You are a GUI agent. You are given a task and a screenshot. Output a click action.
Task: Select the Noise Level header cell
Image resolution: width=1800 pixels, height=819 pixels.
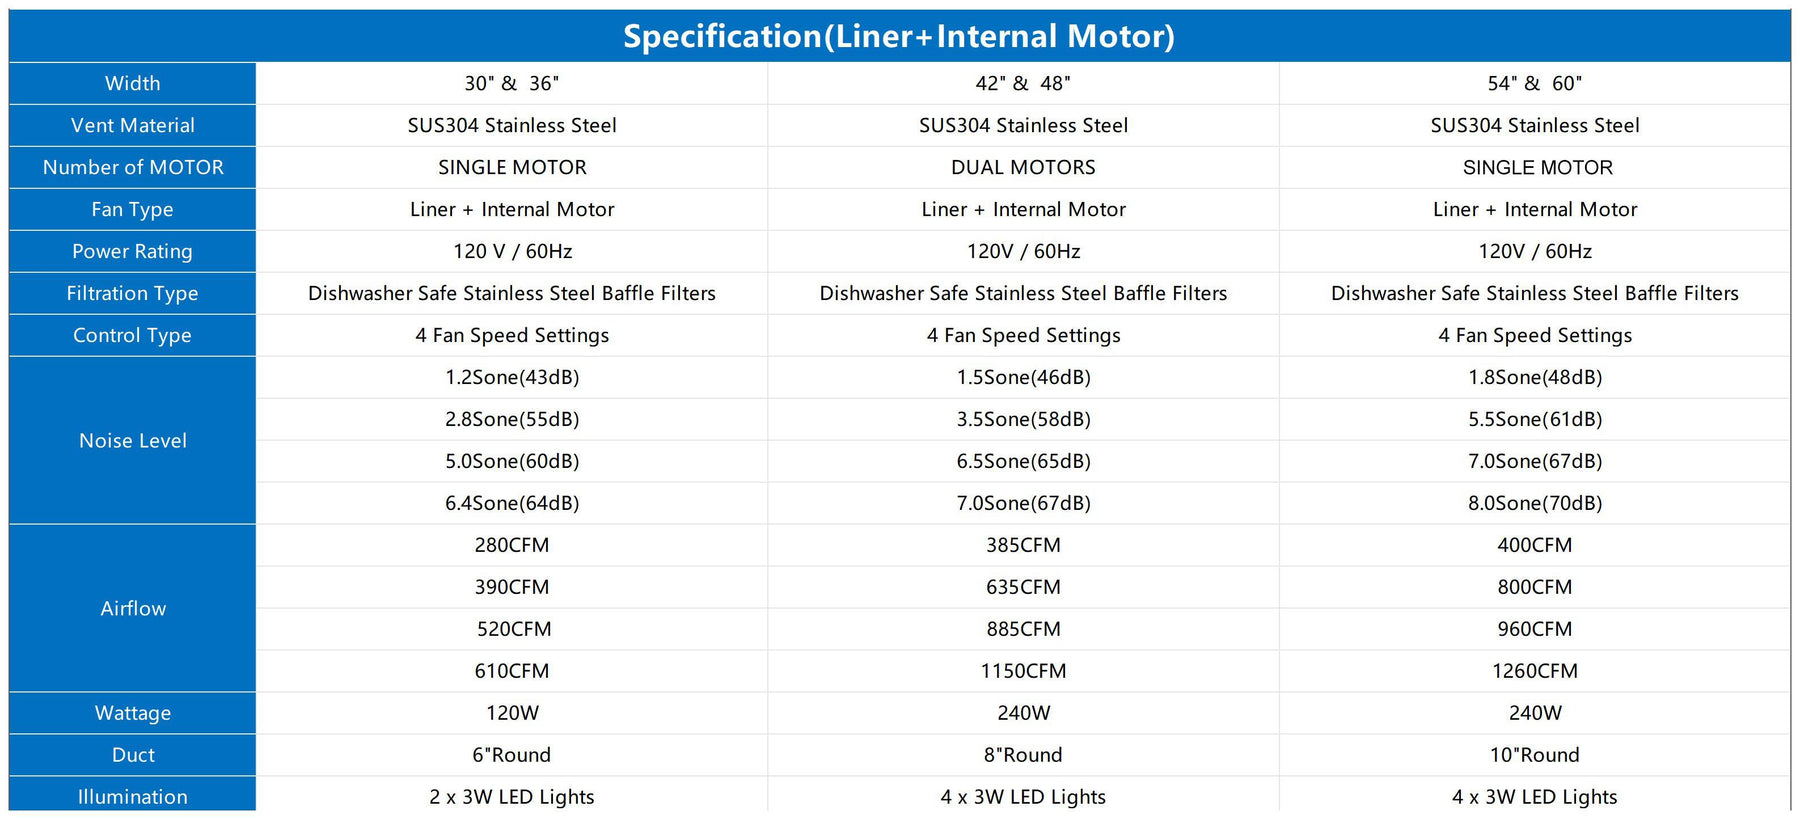click(132, 440)
